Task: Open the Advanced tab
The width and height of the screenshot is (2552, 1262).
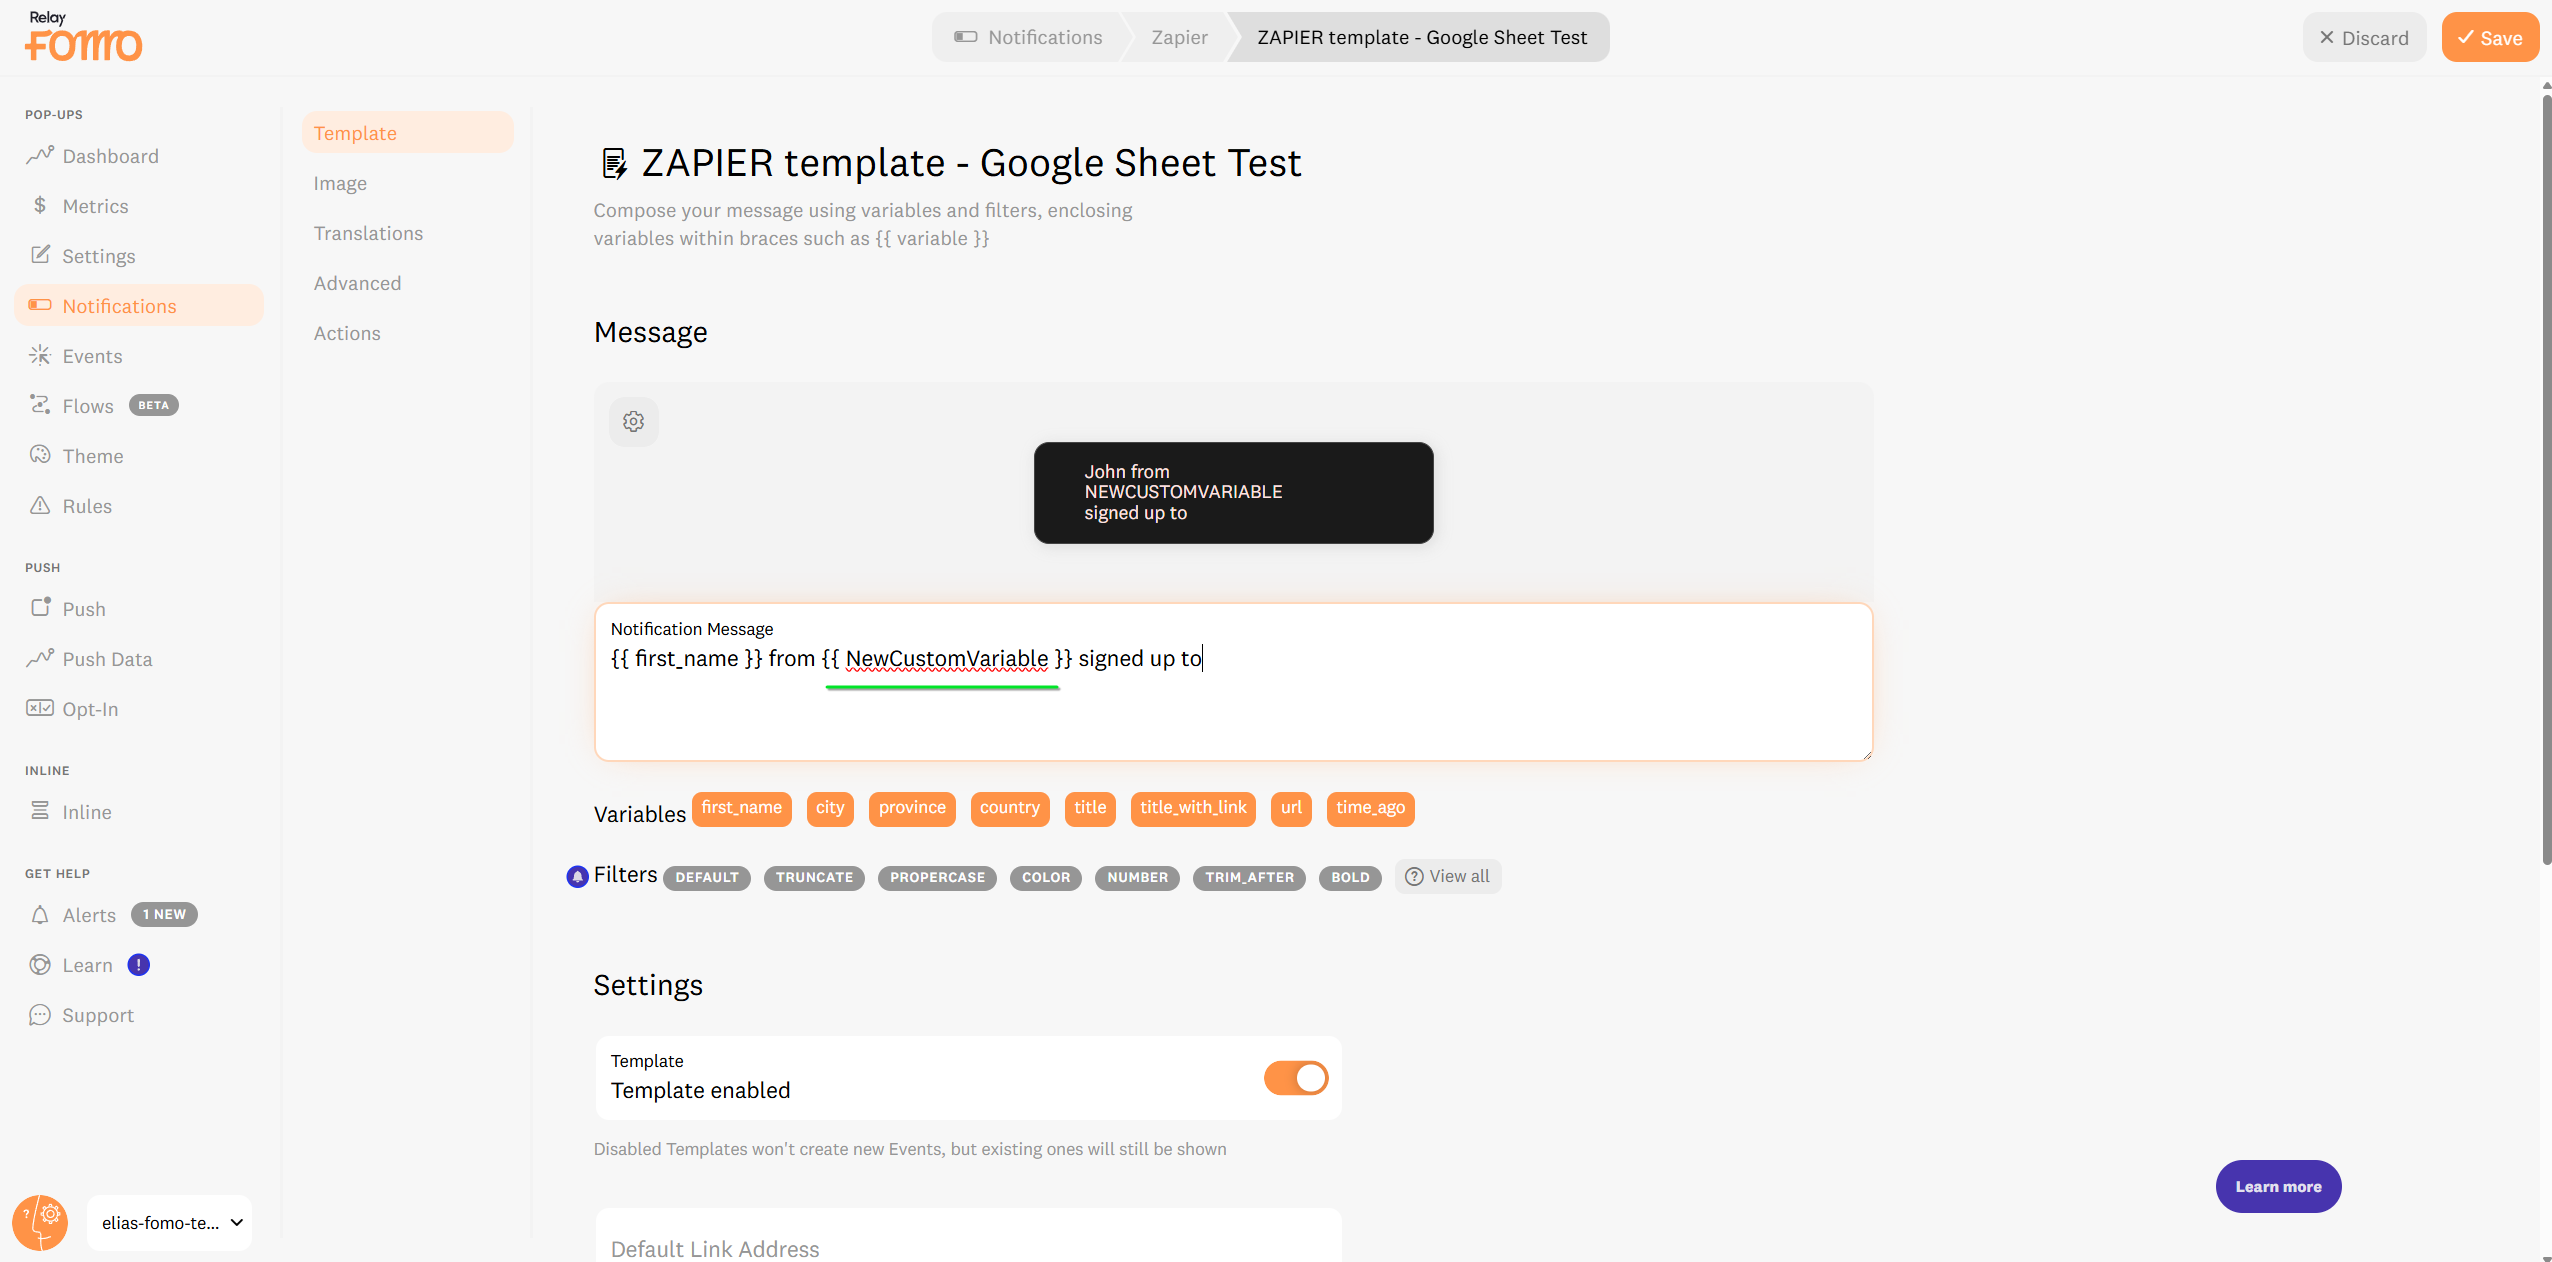Action: [x=357, y=283]
